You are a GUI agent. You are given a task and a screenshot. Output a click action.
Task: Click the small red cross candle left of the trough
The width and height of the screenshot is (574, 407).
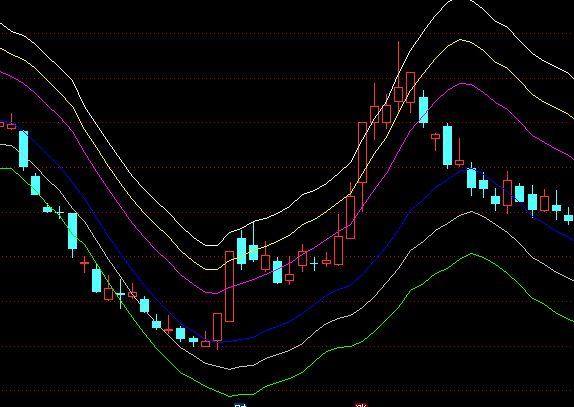168,328
